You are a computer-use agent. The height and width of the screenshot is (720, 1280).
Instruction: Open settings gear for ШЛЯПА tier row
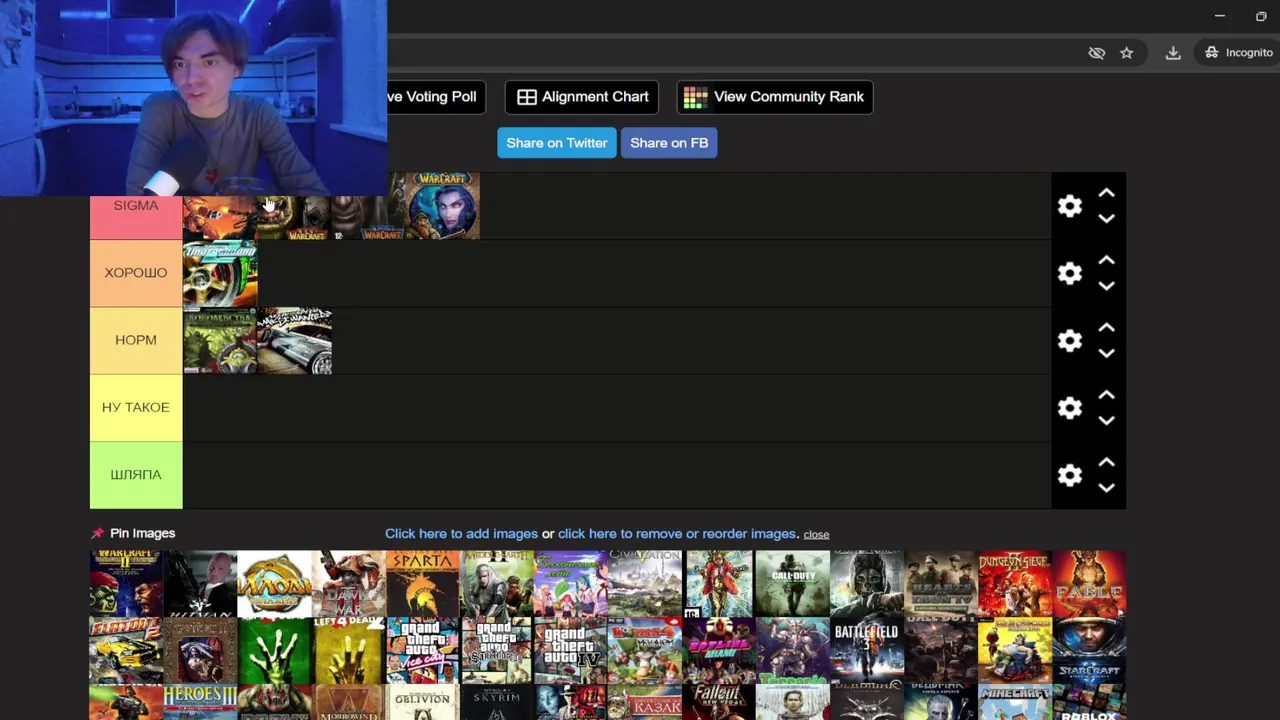pyautogui.click(x=1070, y=475)
